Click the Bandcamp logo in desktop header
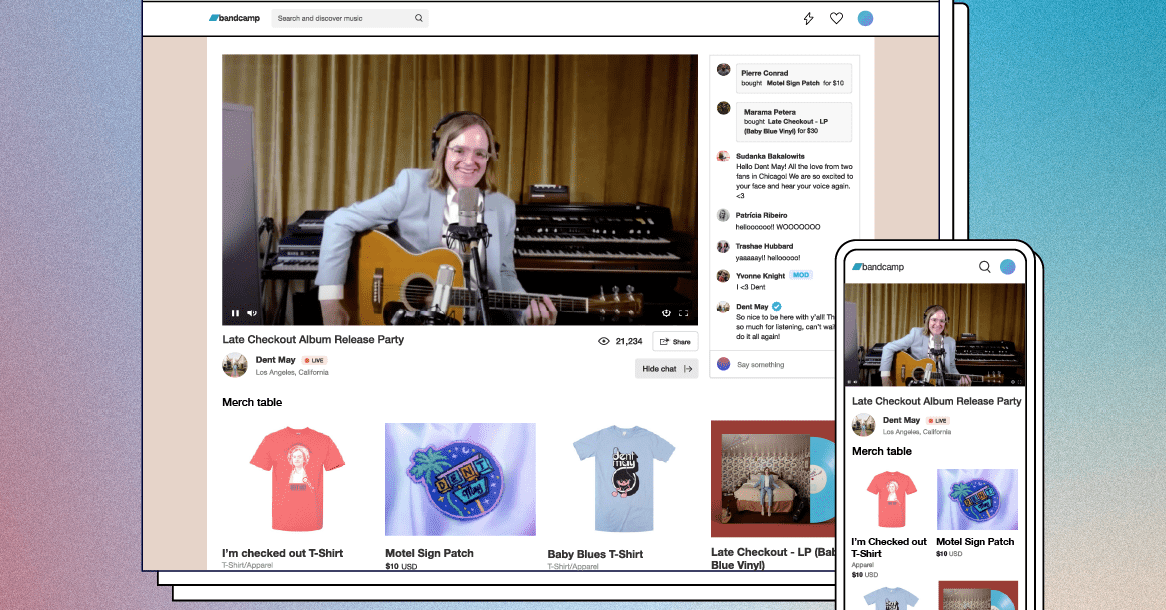This screenshot has width=1166, height=610. click(234, 18)
